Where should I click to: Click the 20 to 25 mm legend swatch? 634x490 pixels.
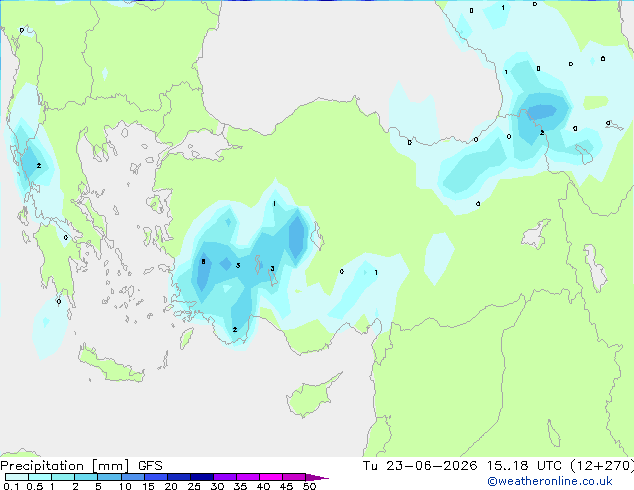[x=179, y=477]
